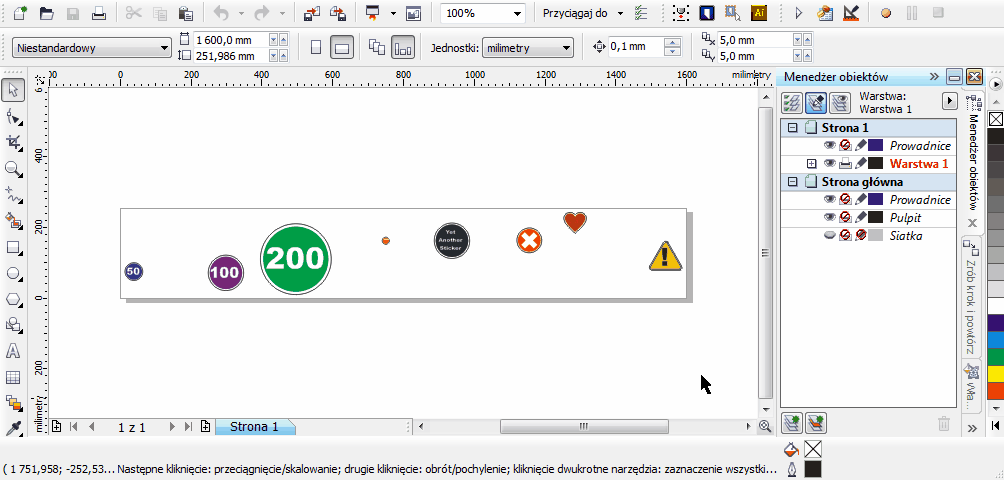Screen dimensions: 1004x480
Task: Select the Crop tool
Action: pos(13,143)
